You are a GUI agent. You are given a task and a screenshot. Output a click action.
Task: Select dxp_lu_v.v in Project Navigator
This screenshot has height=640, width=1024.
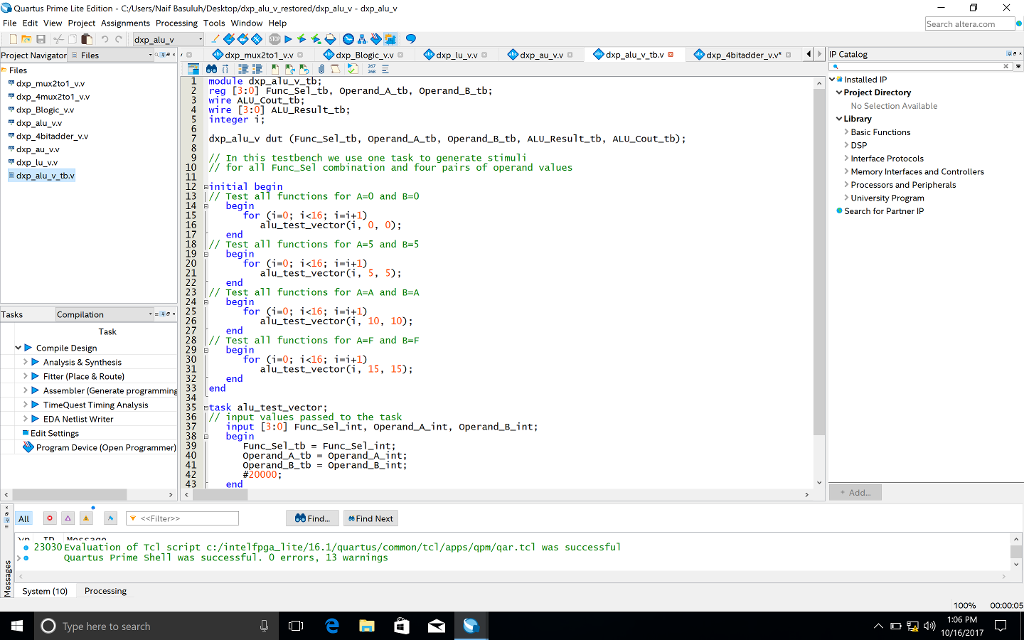click(x=37, y=163)
